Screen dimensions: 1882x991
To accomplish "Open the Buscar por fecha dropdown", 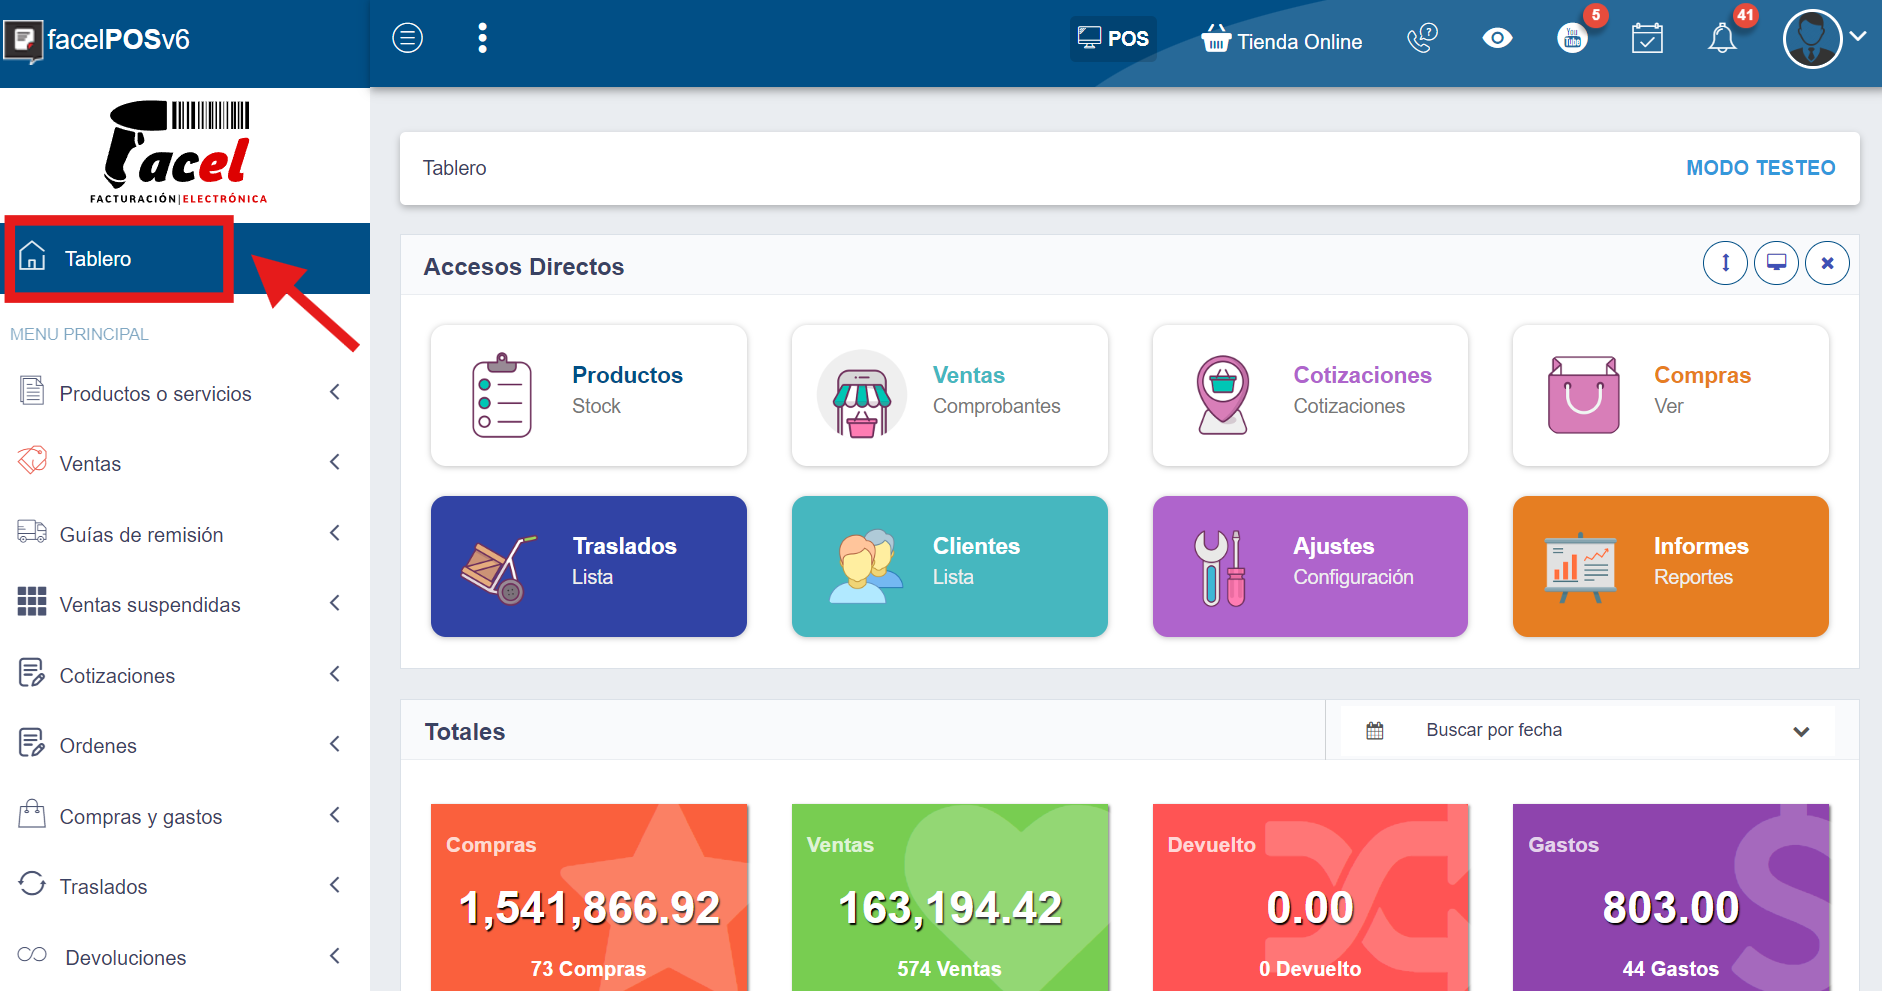I will pyautogui.click(x=1587, y=731).
